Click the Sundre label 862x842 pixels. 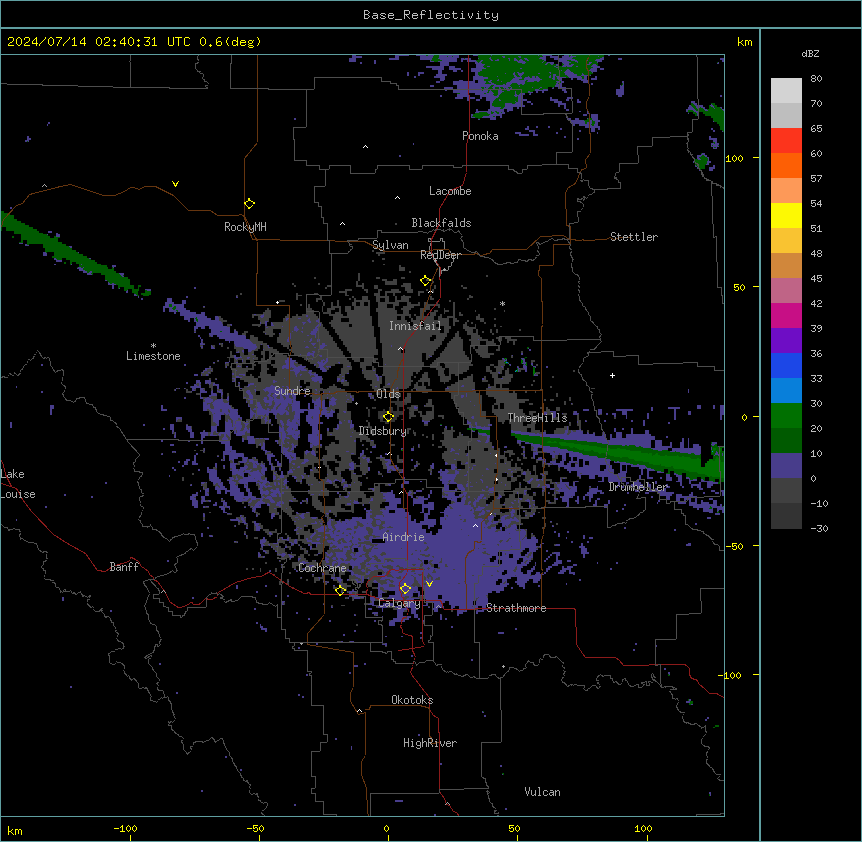pos(292,391)
